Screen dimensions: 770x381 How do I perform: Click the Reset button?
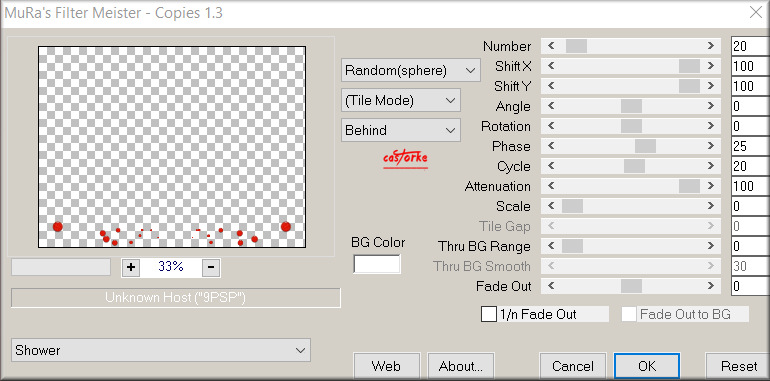point(738,366)
